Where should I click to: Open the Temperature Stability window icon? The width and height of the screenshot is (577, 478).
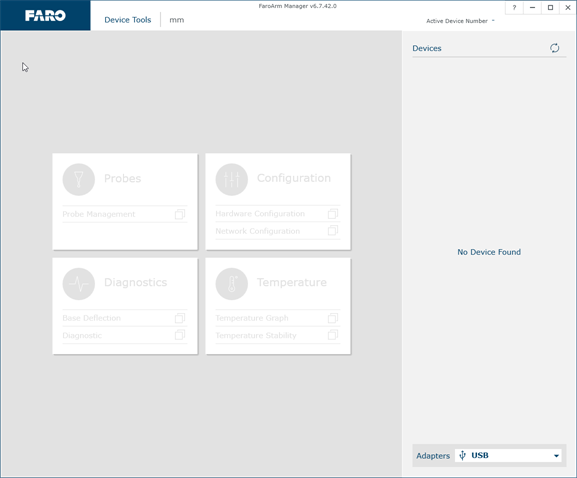coord(333,335)
